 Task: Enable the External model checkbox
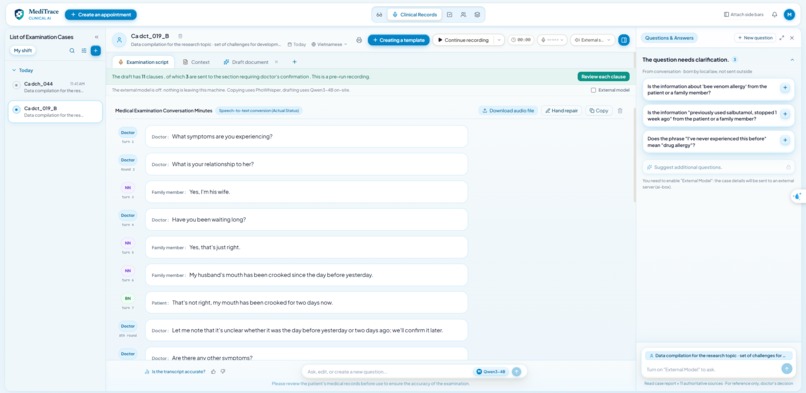593,90
